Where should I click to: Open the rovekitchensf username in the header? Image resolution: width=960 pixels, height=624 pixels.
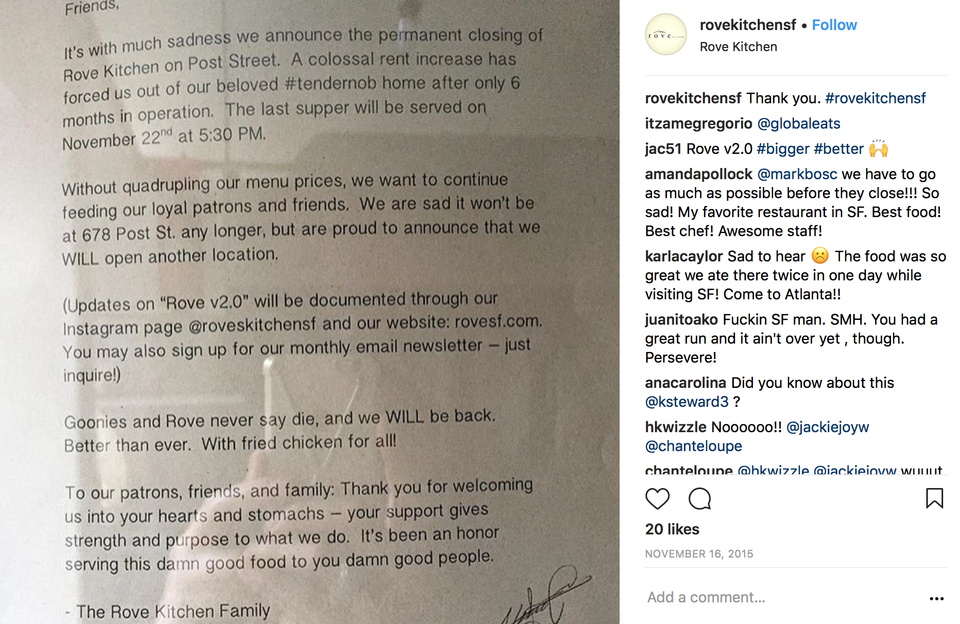click(748, 25)
